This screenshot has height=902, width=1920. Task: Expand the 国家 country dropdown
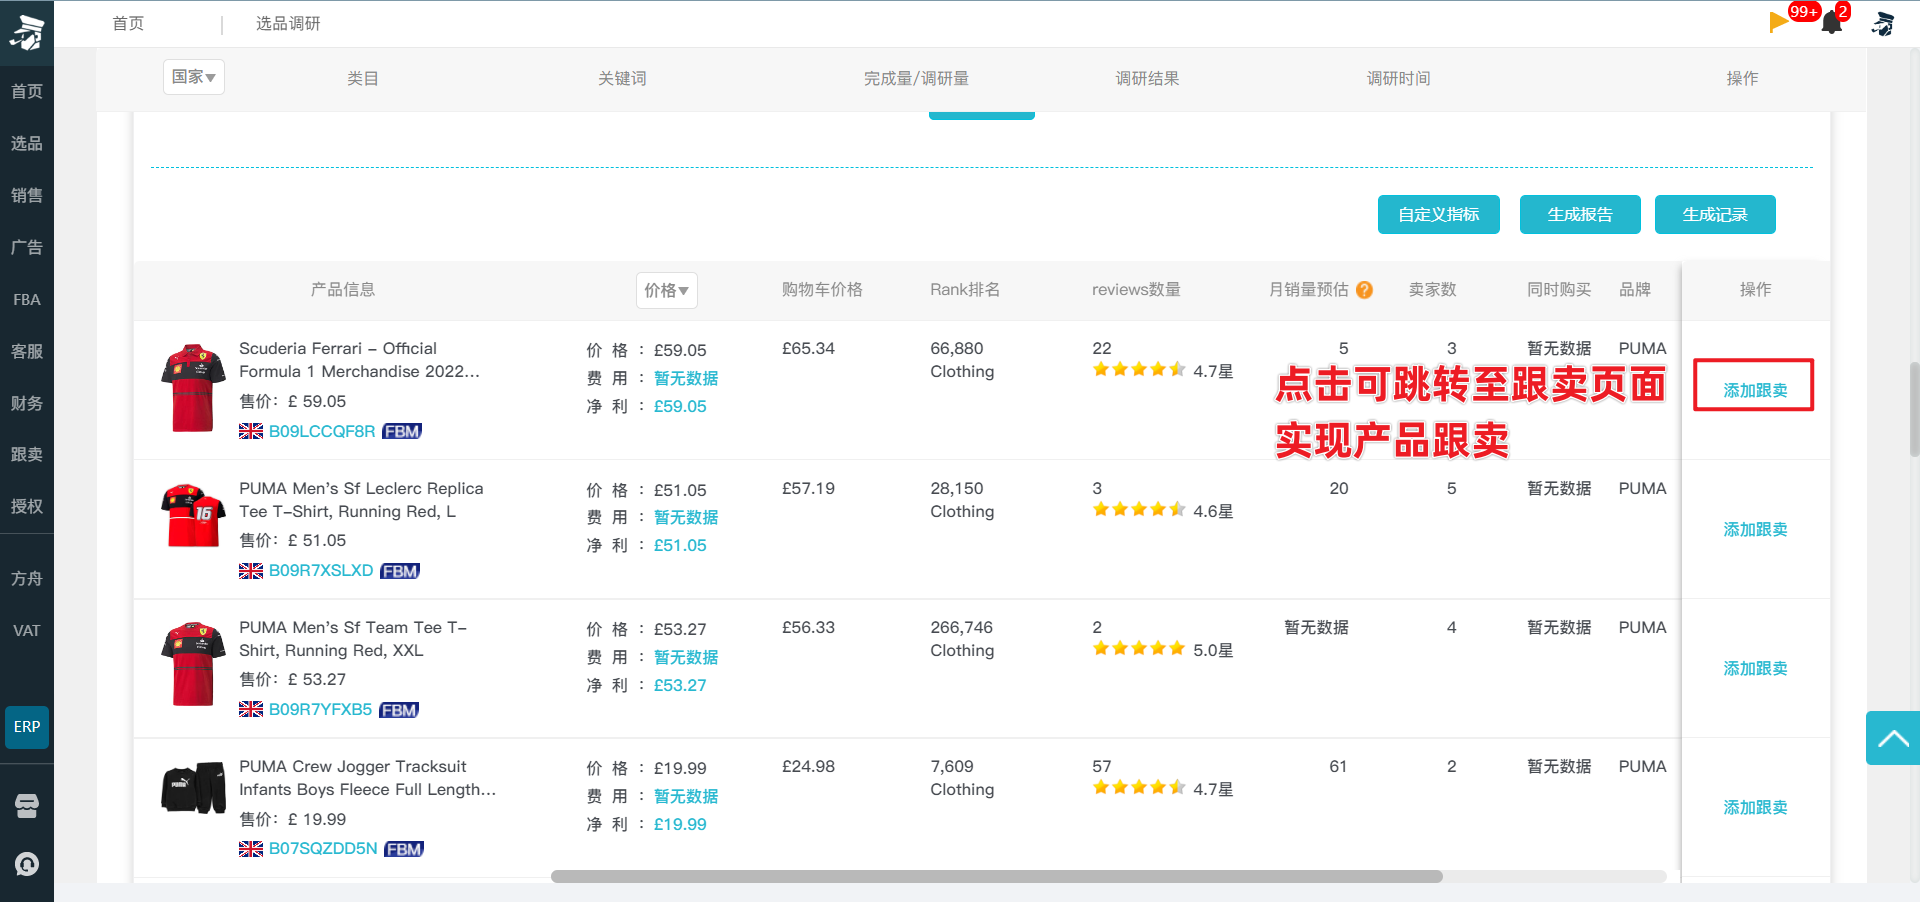pyautogui.click(x=194, y=77)
